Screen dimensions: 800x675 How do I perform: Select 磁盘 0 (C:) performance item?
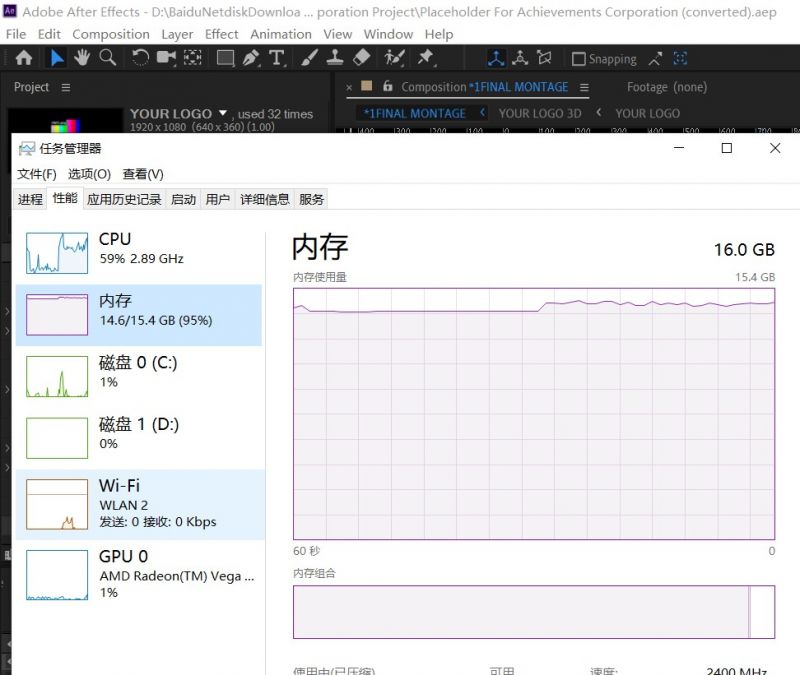click(139, 377)
